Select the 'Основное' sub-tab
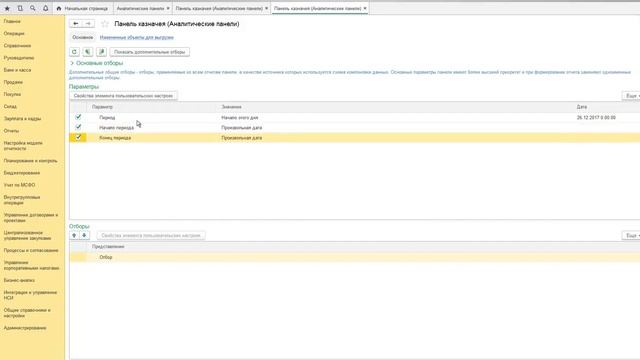The image size is (640, 360). 83,37
